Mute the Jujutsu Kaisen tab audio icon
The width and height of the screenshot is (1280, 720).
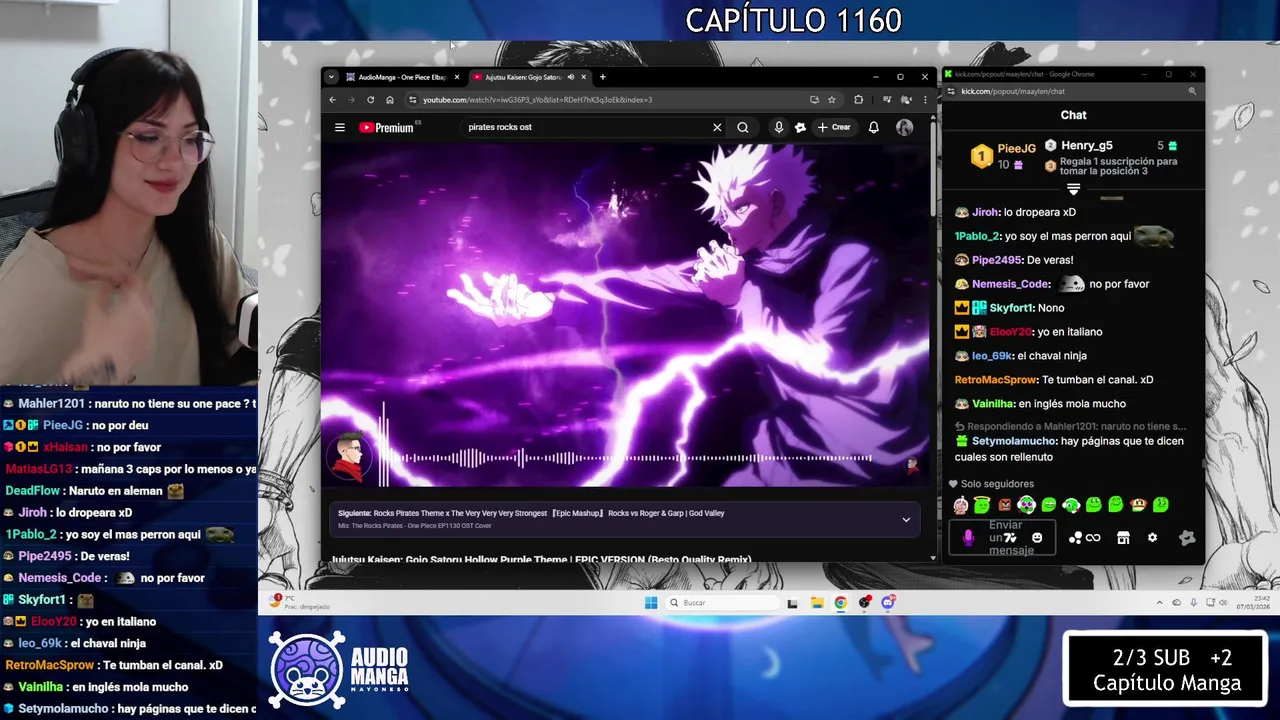pyautogui.click(x=571, y=77)
